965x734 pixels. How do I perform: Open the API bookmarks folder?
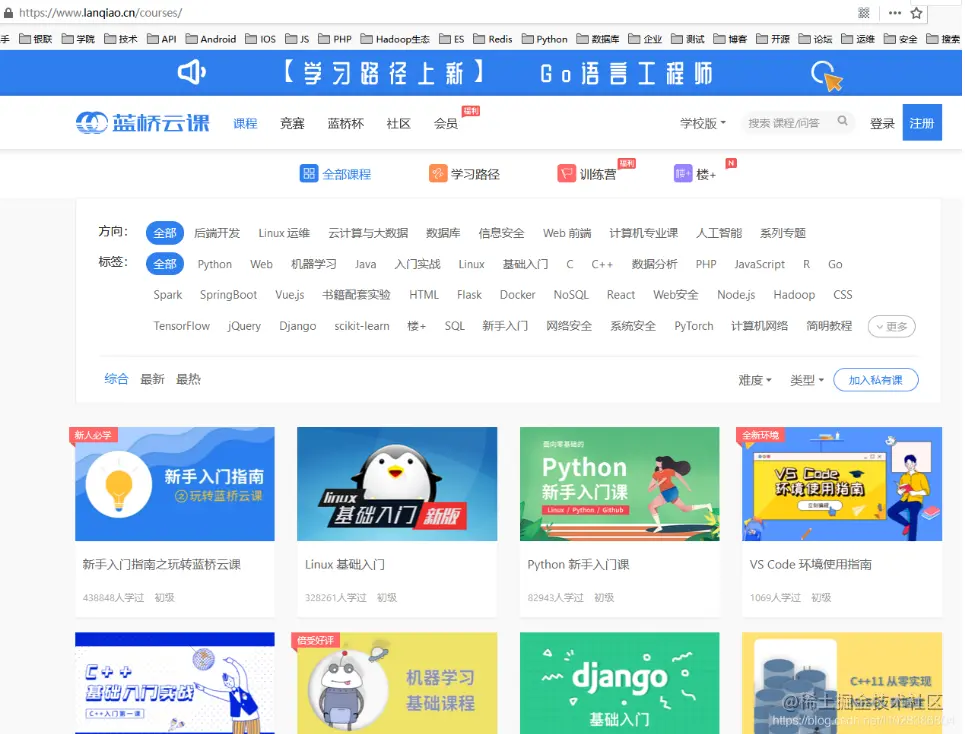[162, 39]
